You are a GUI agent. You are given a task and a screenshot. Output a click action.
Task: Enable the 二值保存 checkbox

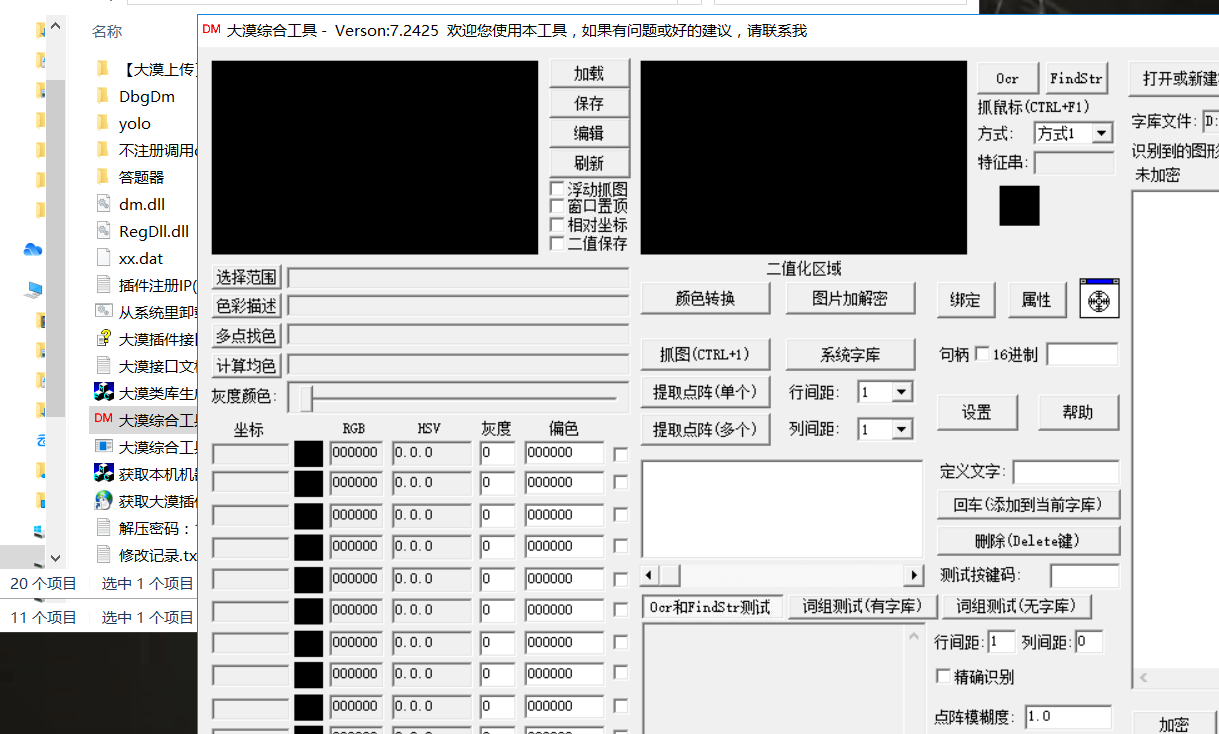(557, 243)
